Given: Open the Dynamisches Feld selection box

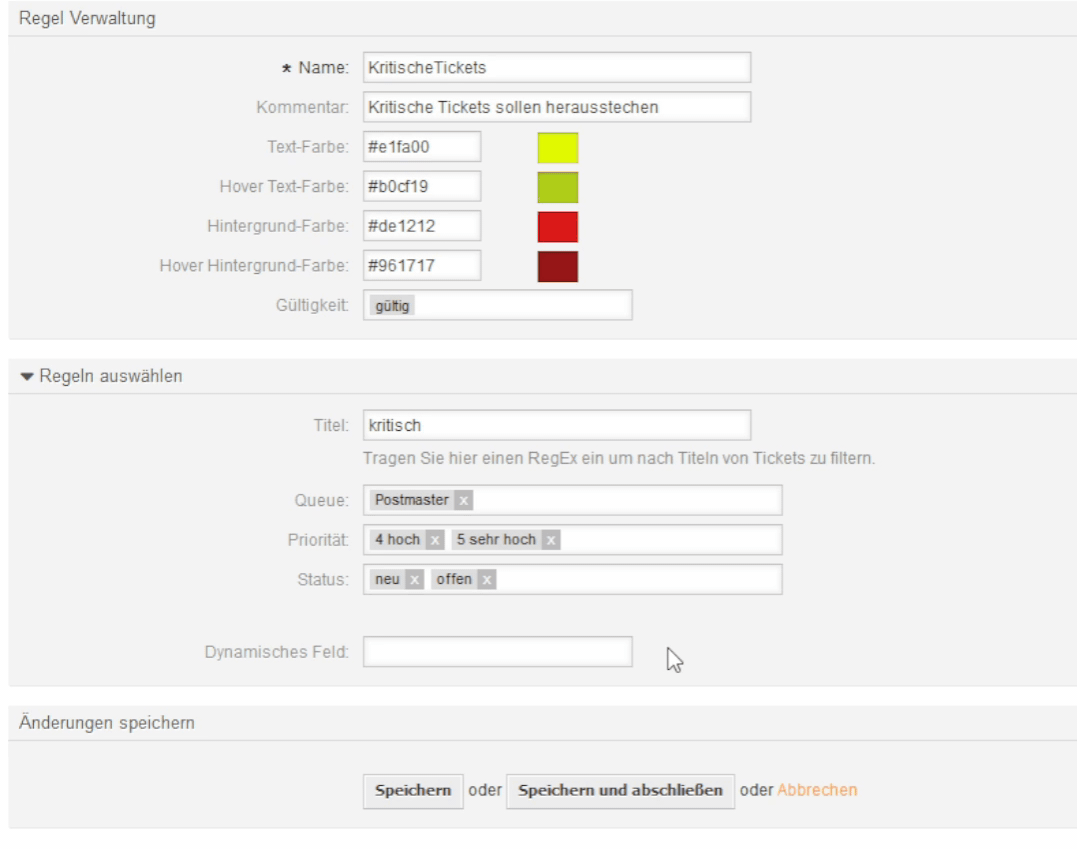Looking at the screenshot, I should (x=497, y=652).
